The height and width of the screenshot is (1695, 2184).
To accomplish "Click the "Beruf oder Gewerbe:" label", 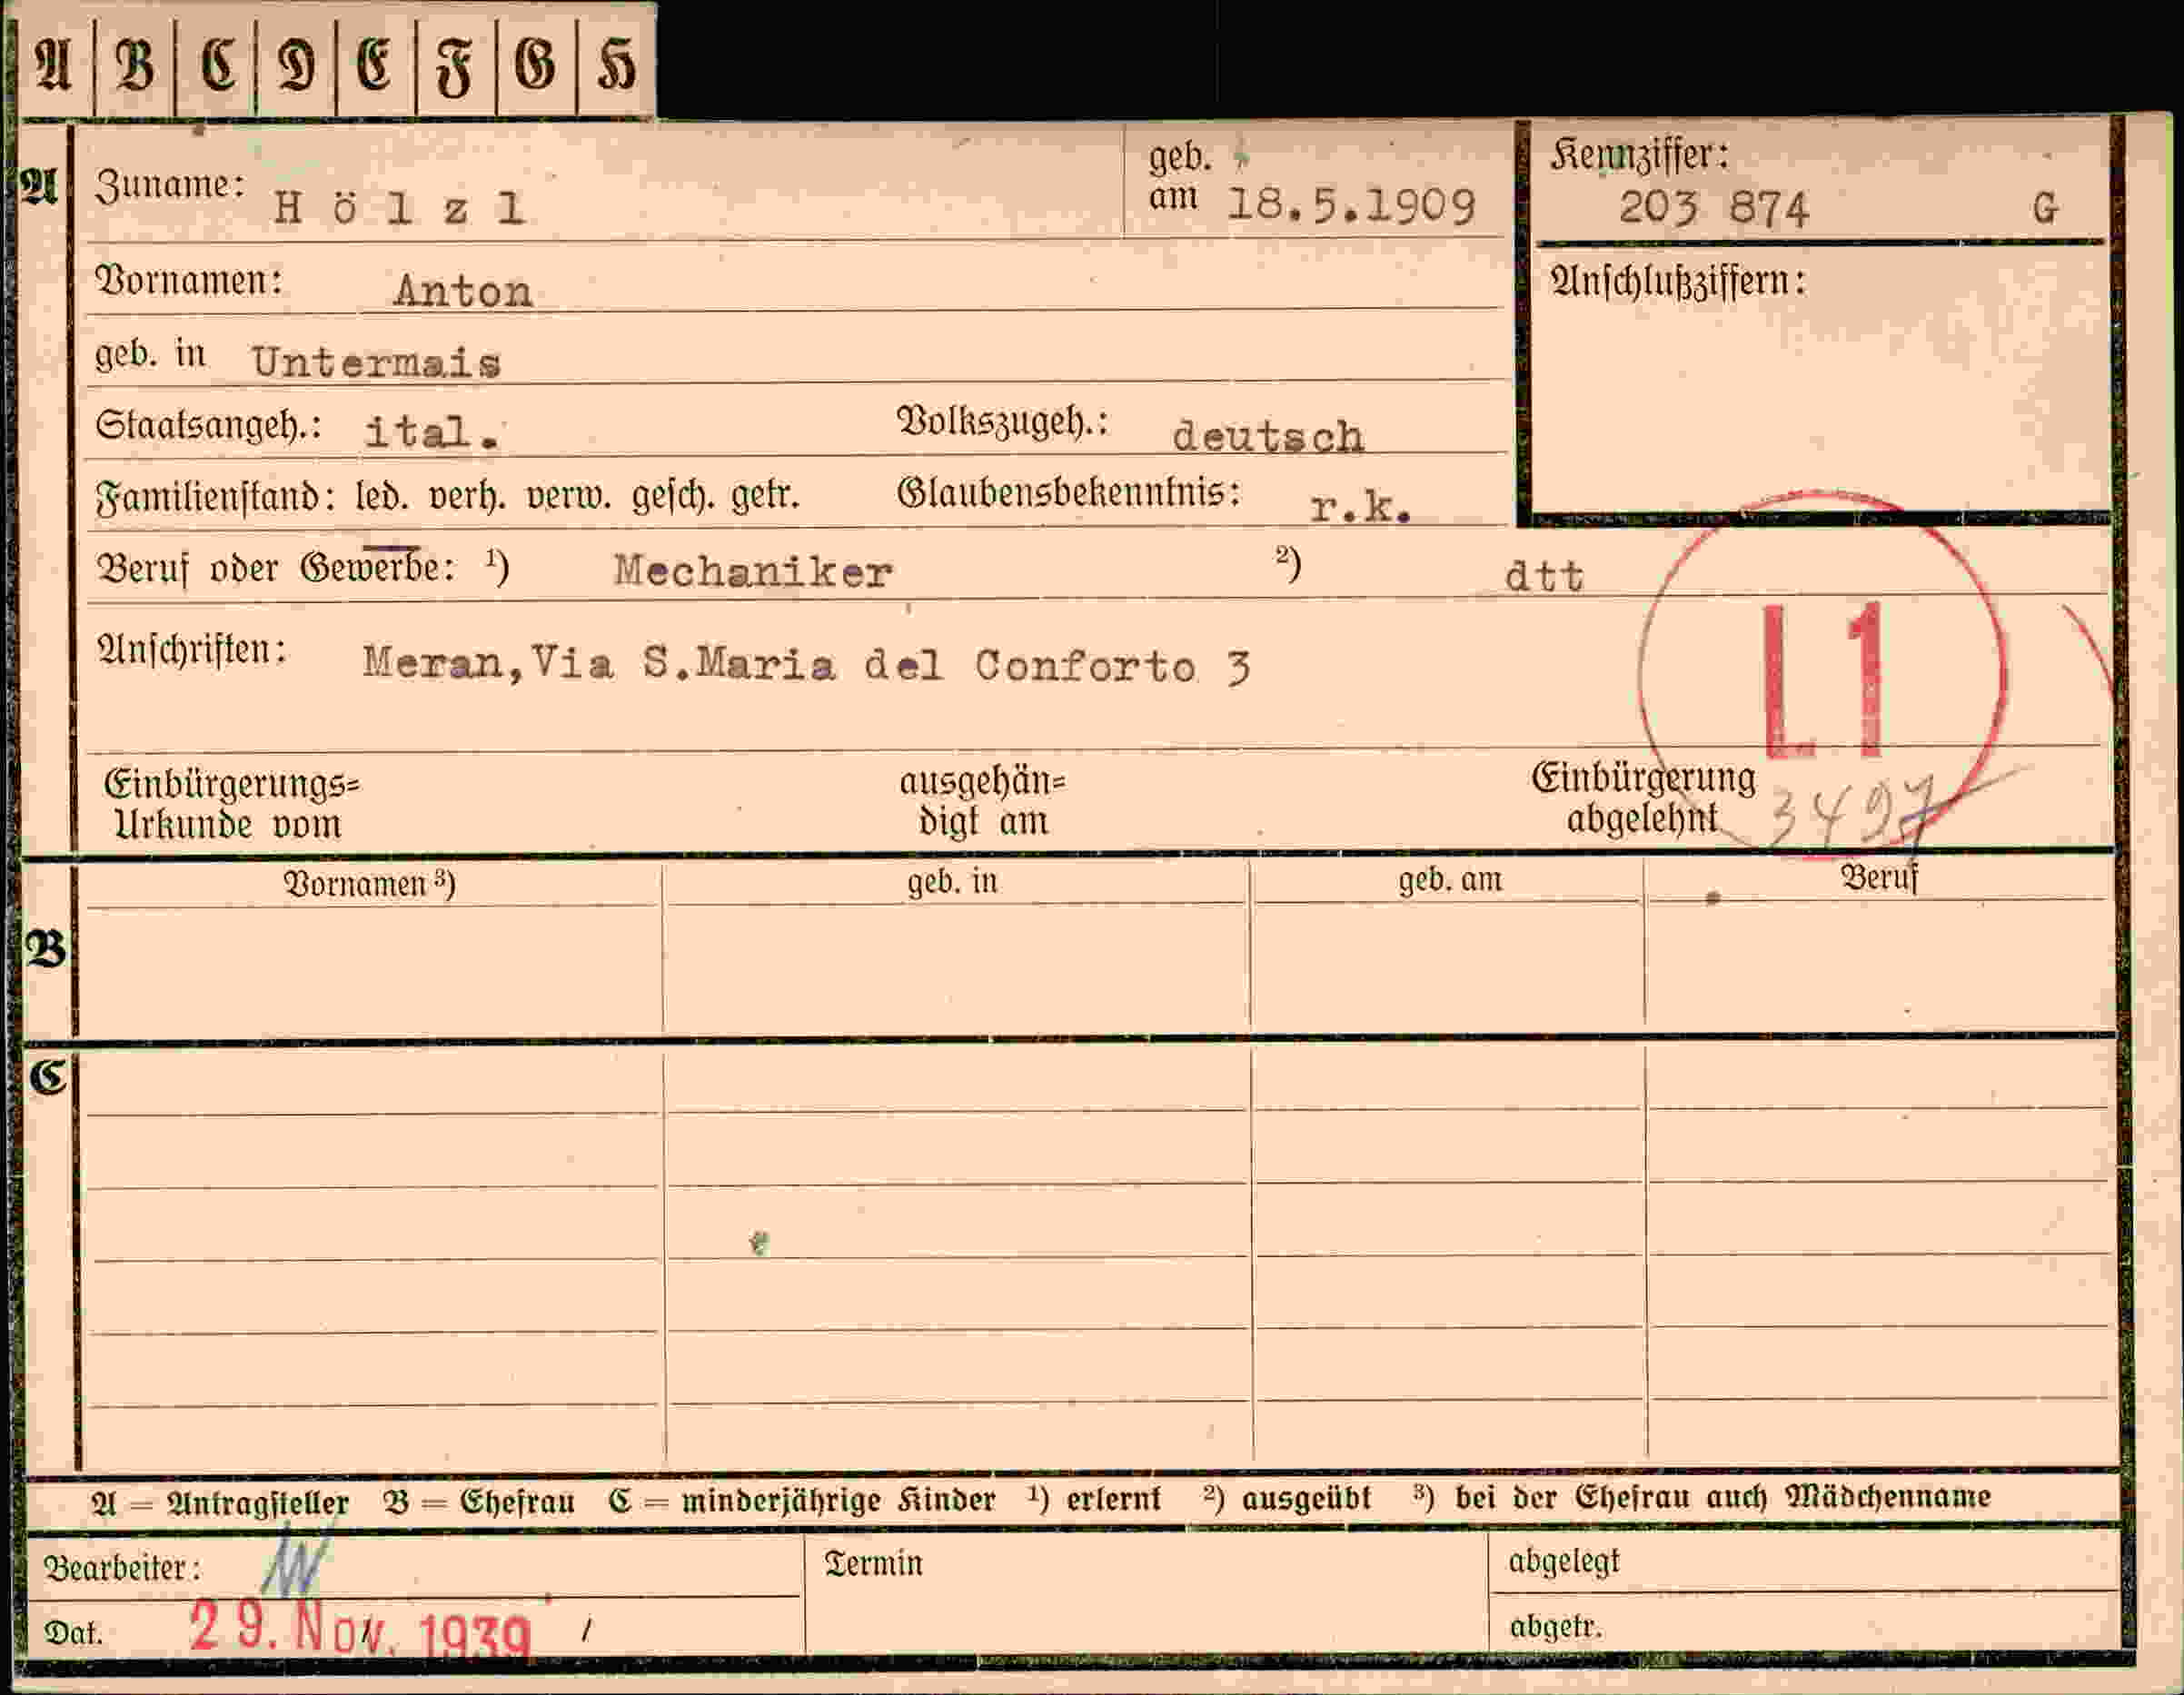I will pyautogui.click(x=276, y=568).
